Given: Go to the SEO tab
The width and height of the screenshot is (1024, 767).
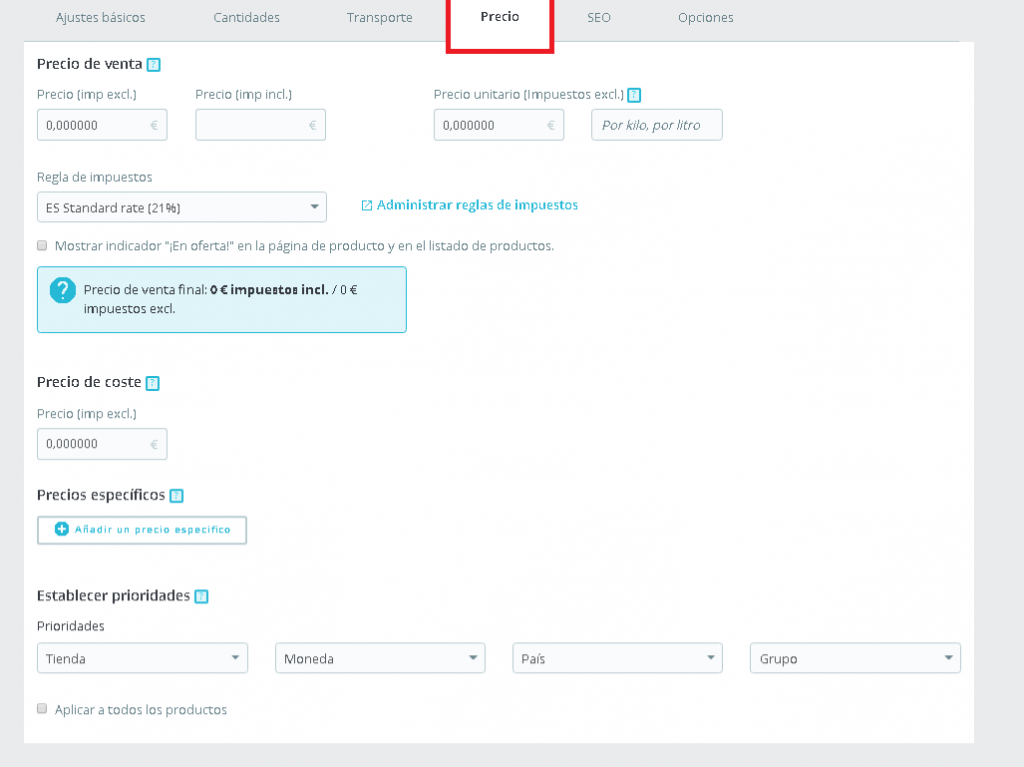Looking at the screenshot, I should point(599,18).
